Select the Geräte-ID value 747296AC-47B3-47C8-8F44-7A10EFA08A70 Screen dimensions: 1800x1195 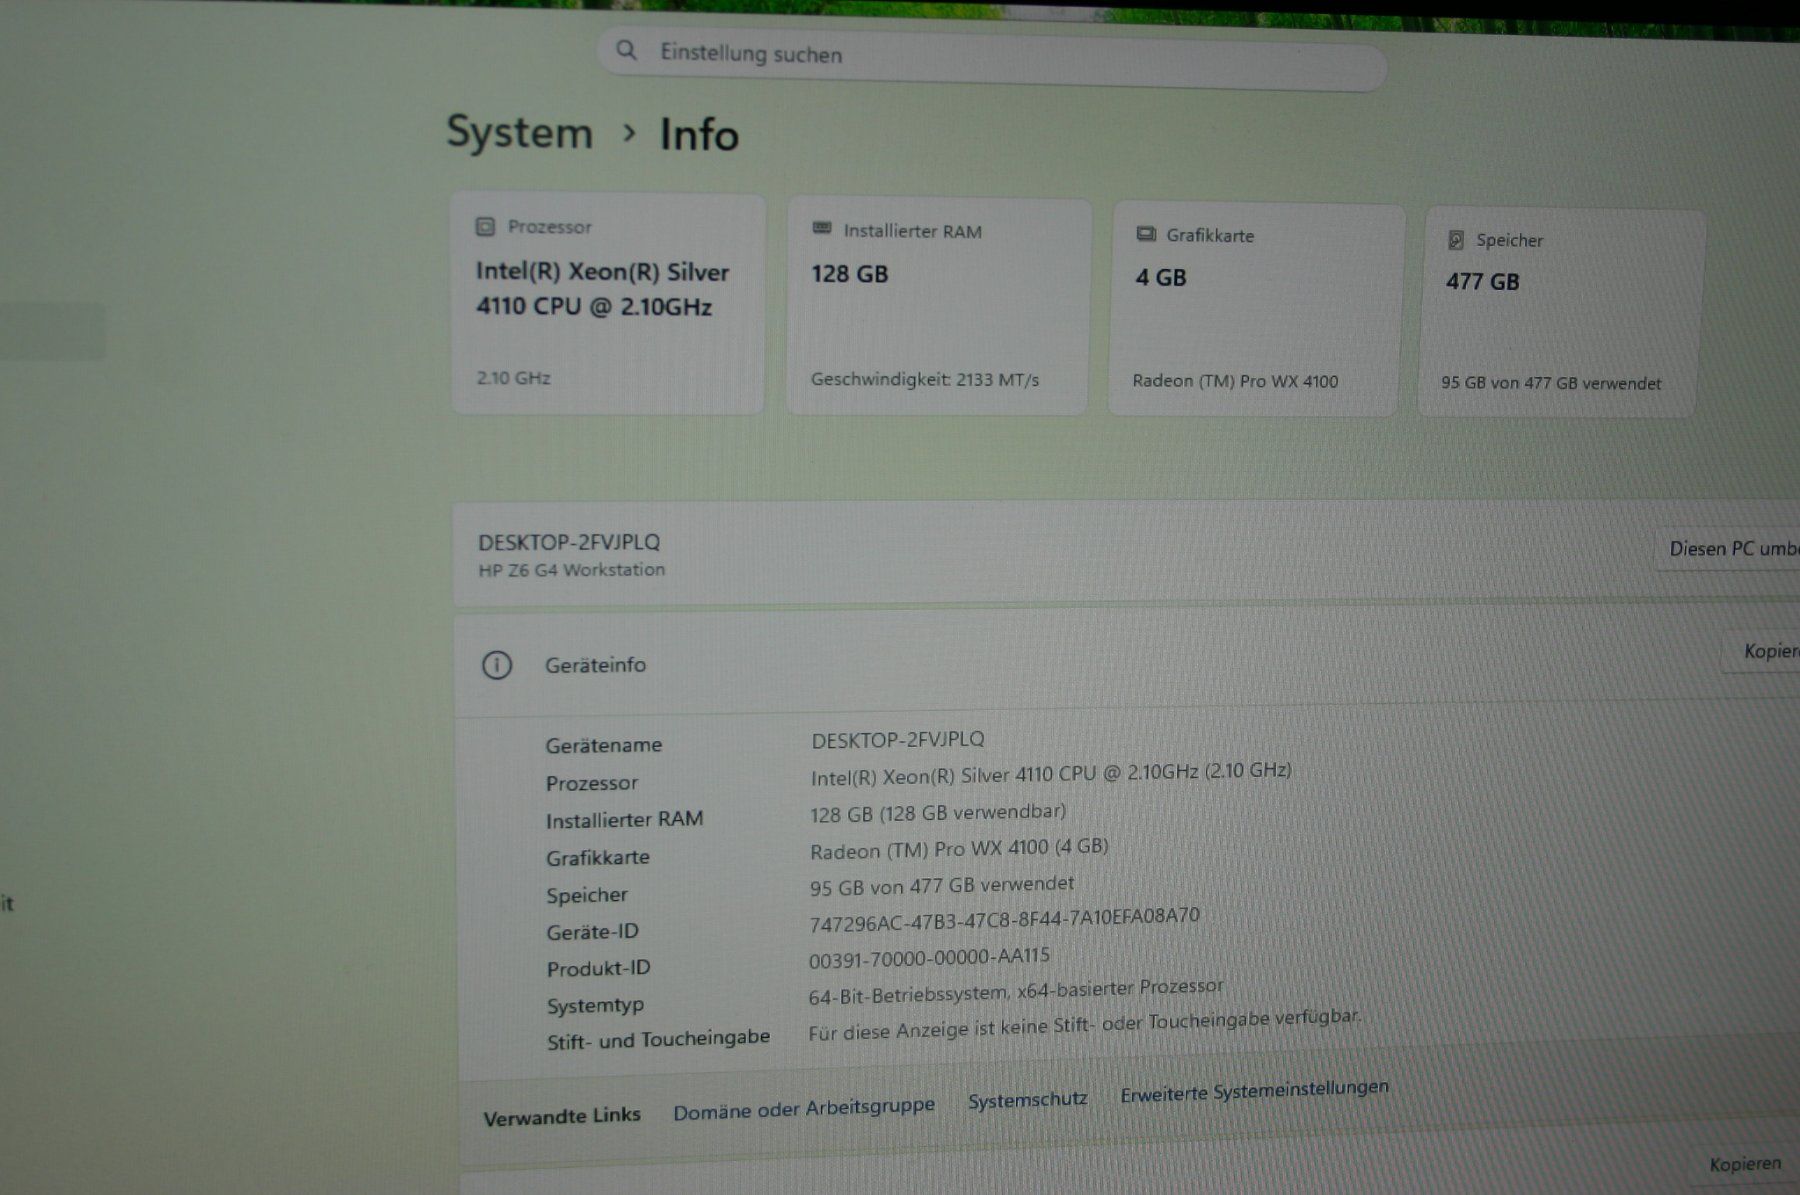(1004, 919)
